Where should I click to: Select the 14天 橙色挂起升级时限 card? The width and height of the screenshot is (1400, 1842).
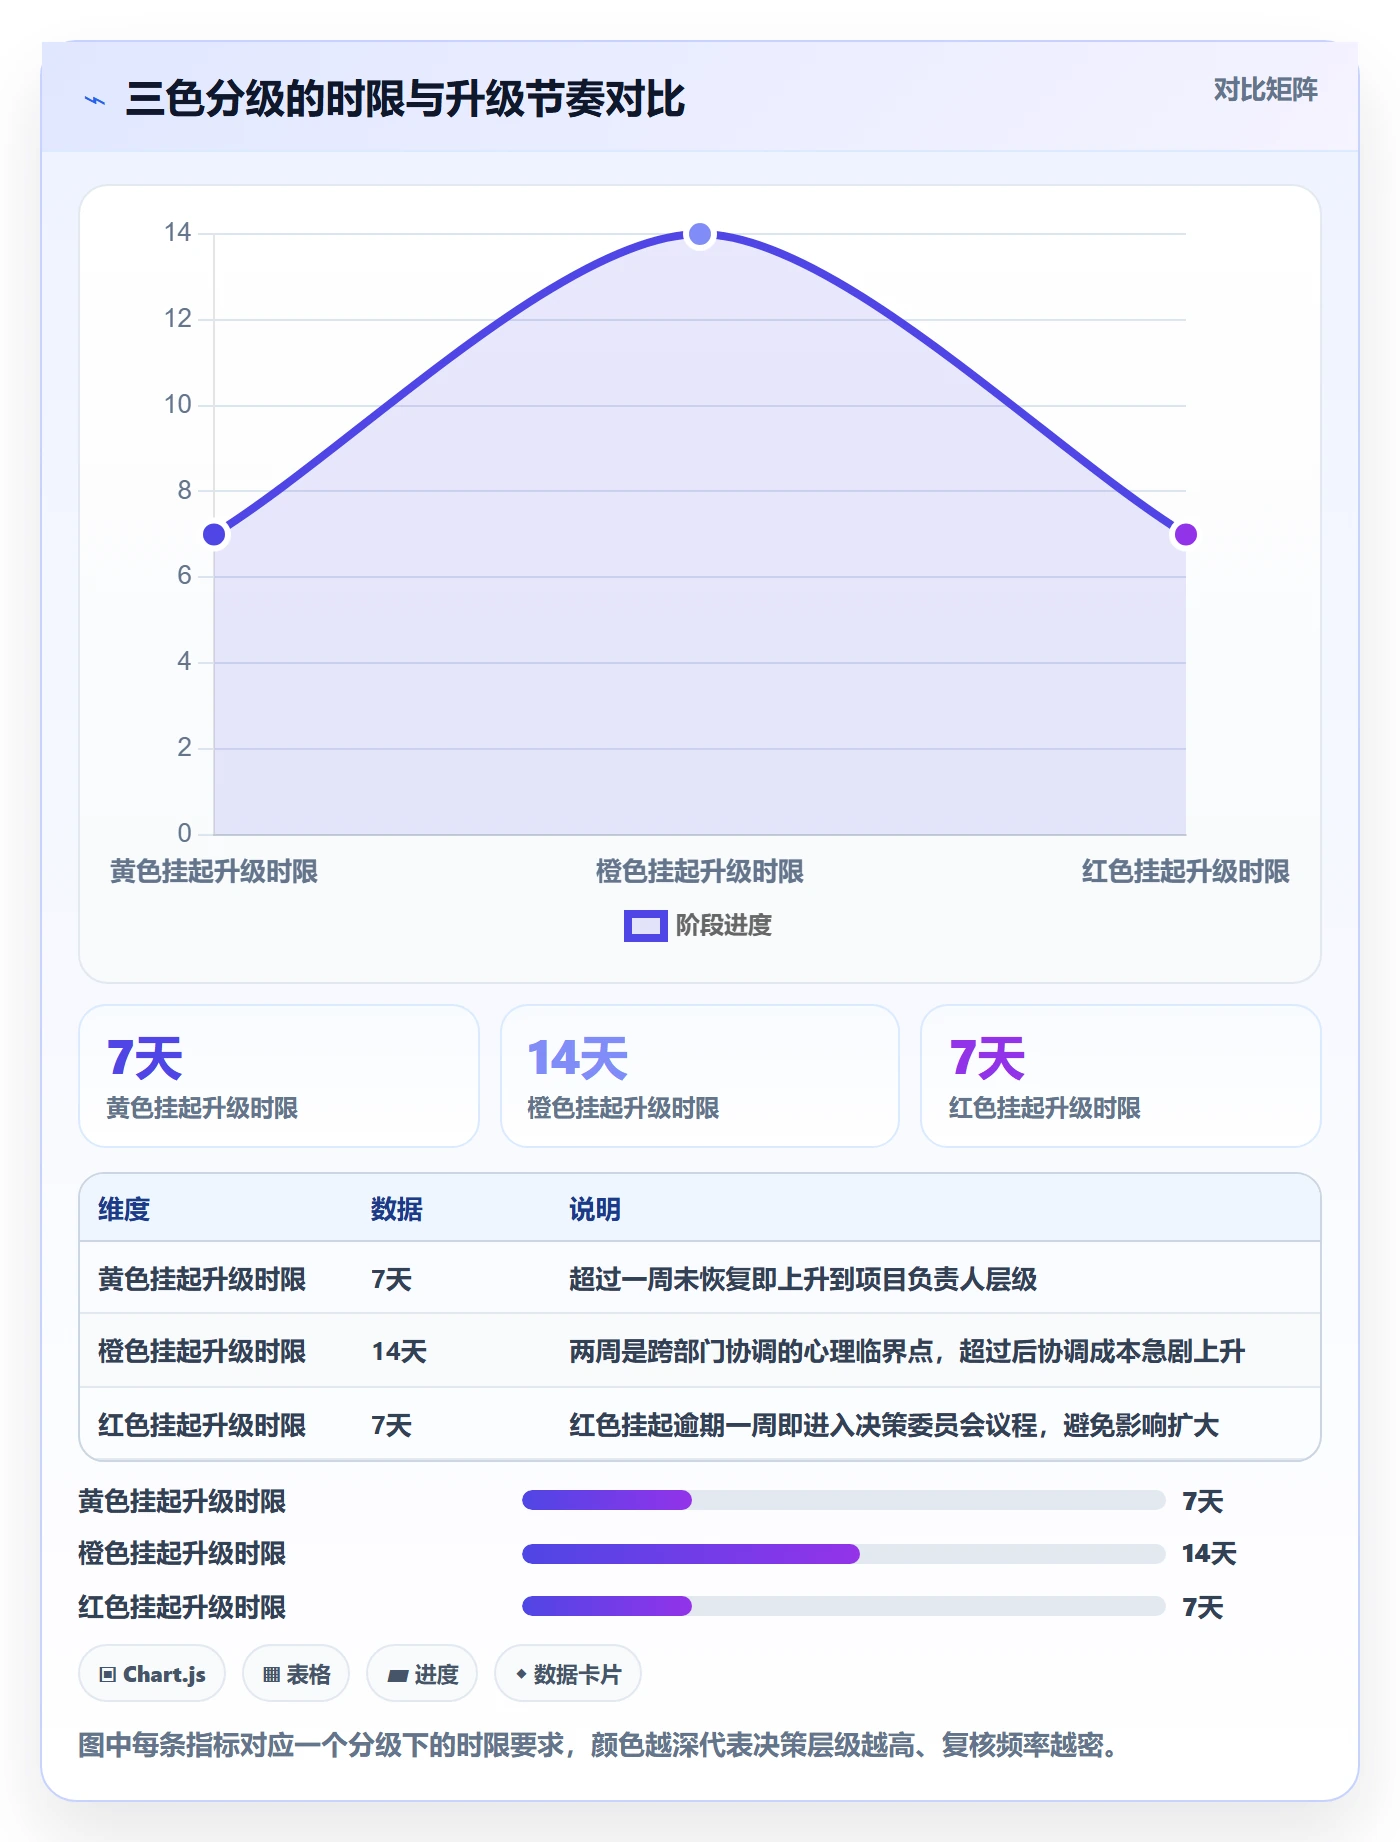pos(700,1076)
